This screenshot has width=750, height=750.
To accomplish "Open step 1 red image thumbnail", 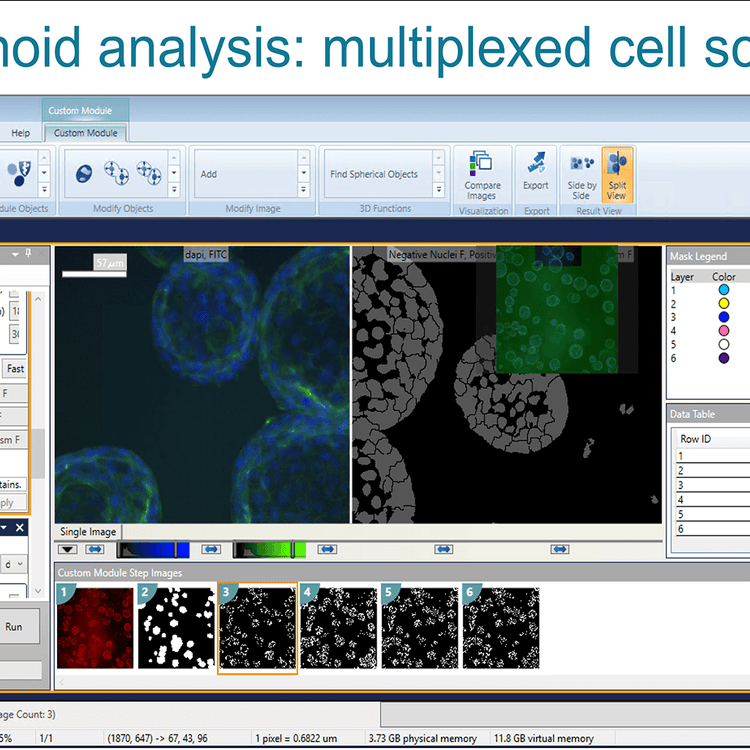I will click(x=95, y=628).
